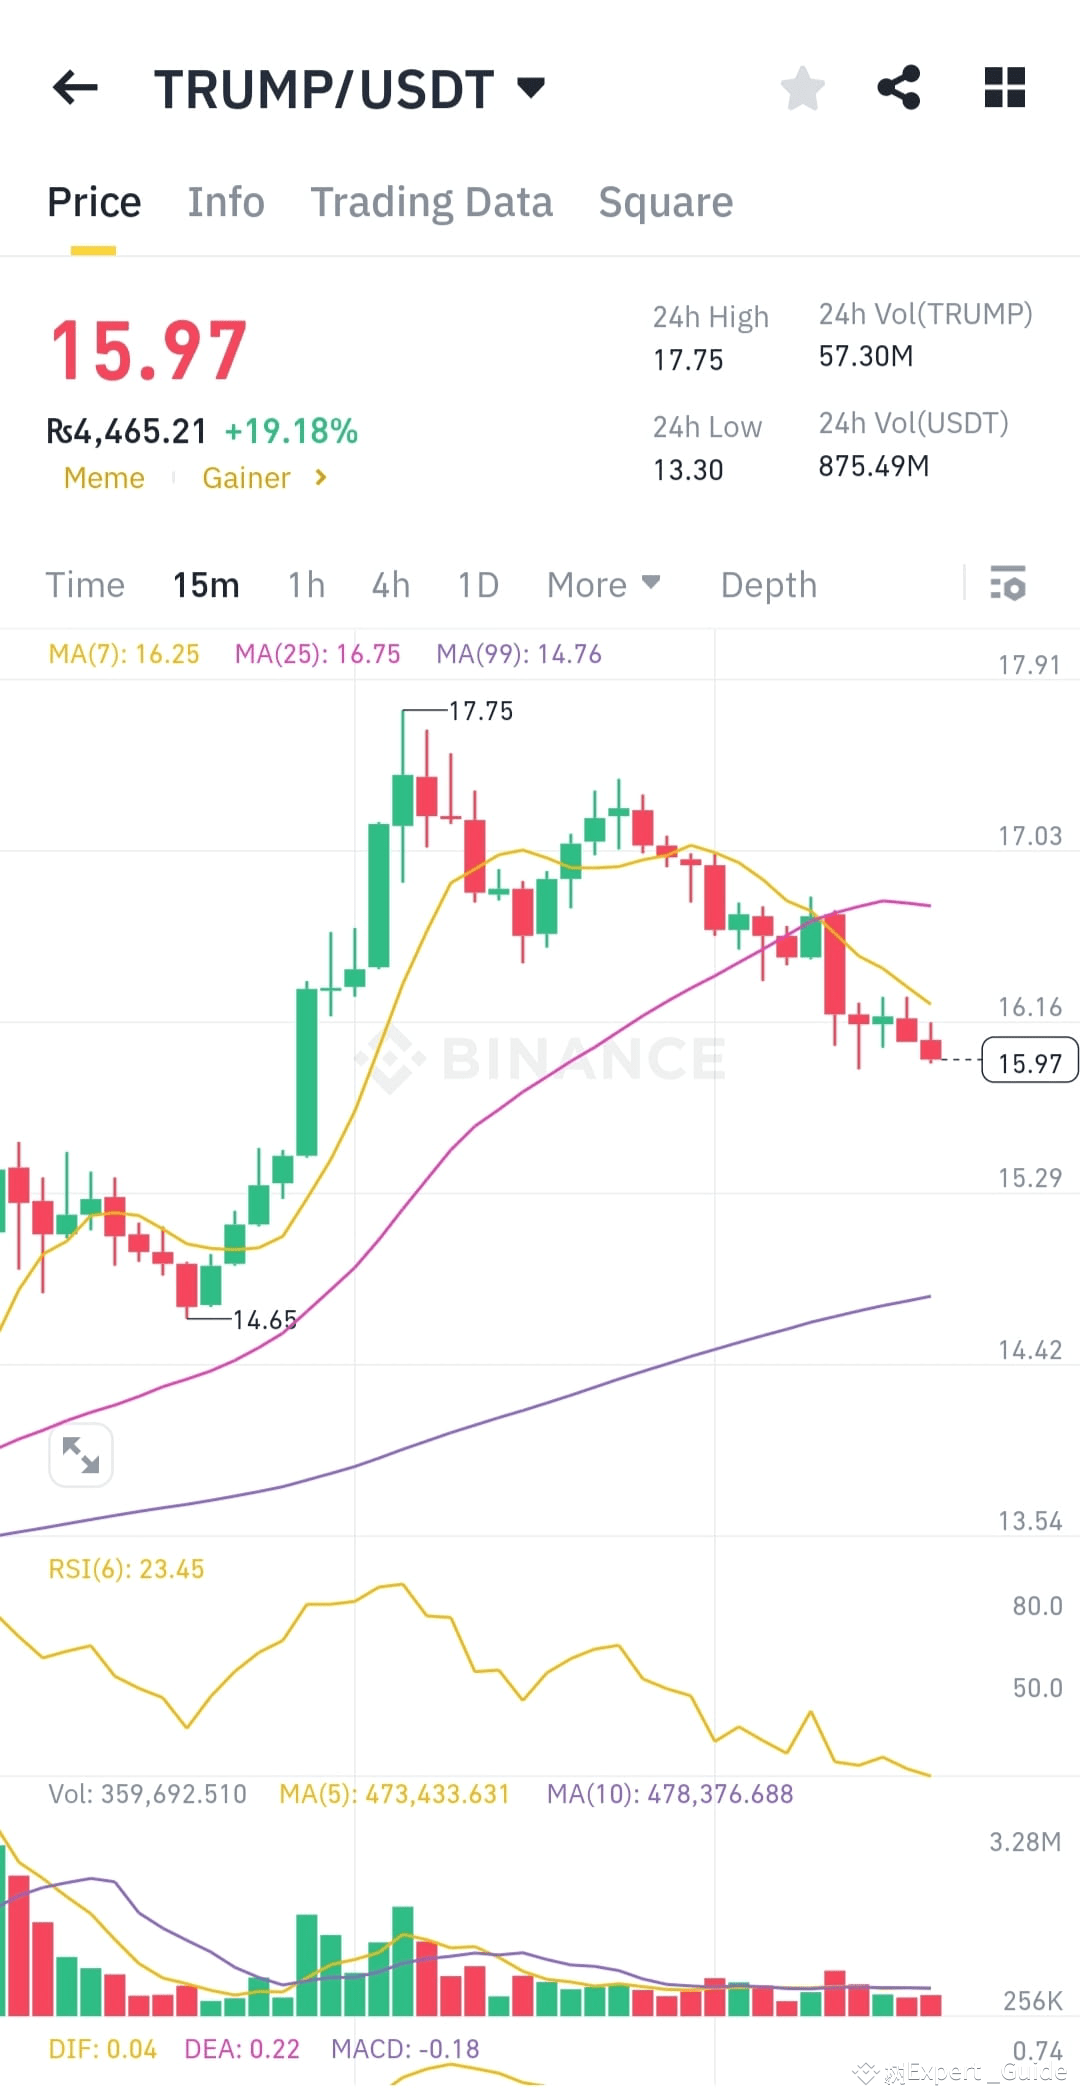The height and width of the screenshot is (2094, 1080).
Task: Open chart indicator settings icon beside Depth
Action: click(x=1008, y=585)
